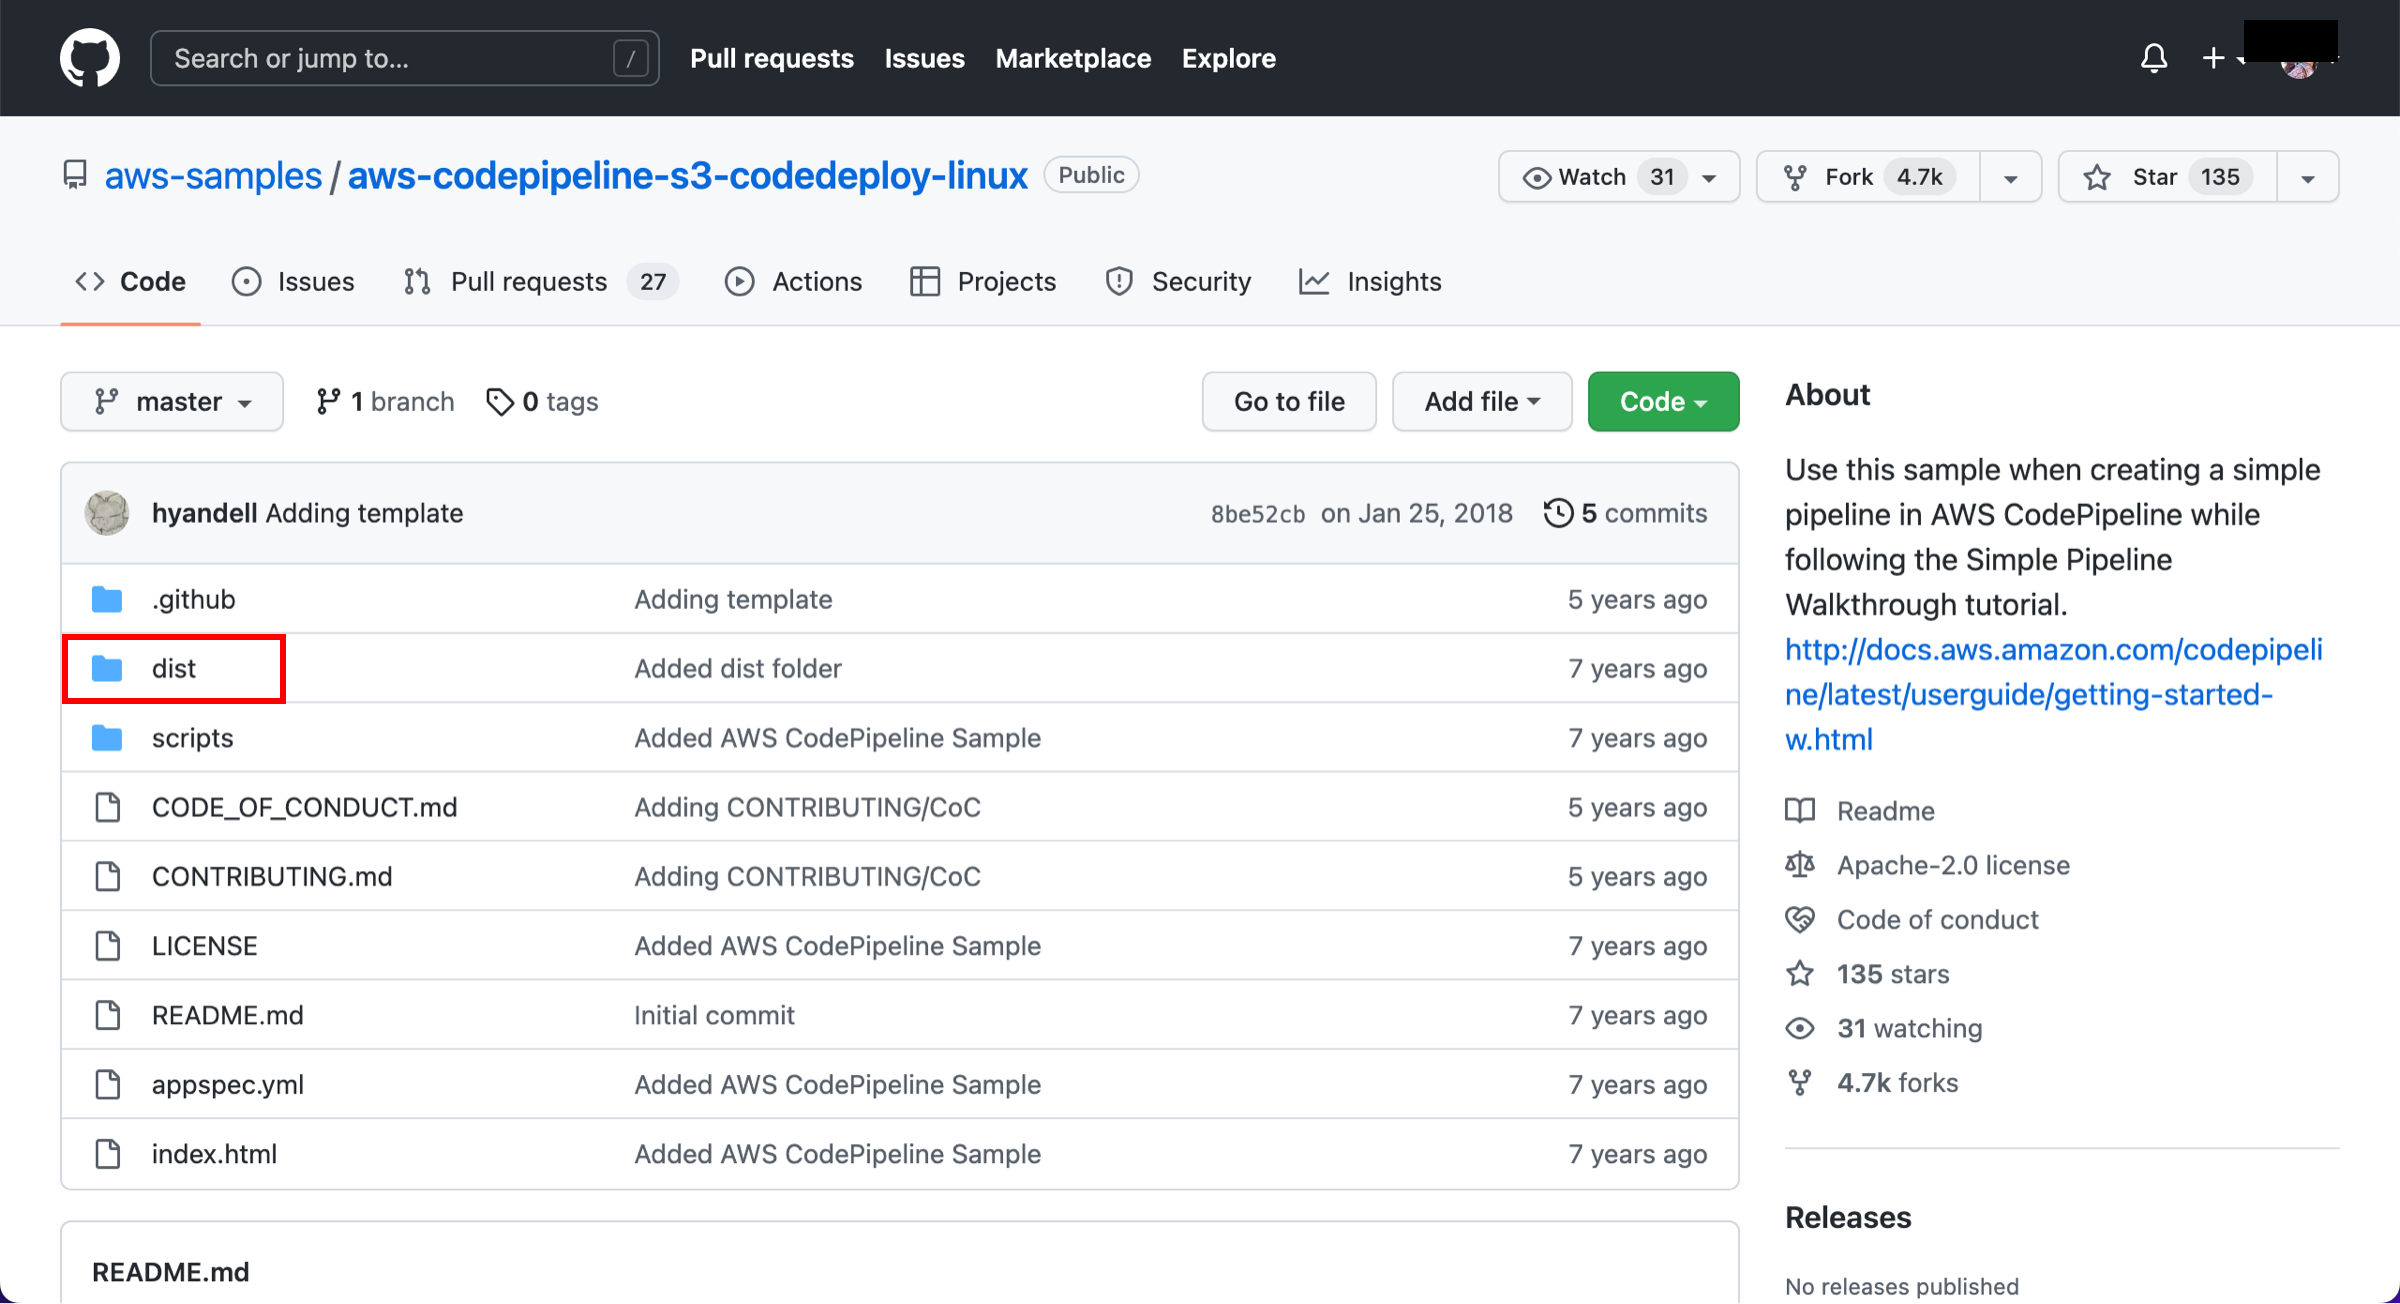Click the 1 branch link
Screen dimensions: 2400x1304
(x=385, y=401)
